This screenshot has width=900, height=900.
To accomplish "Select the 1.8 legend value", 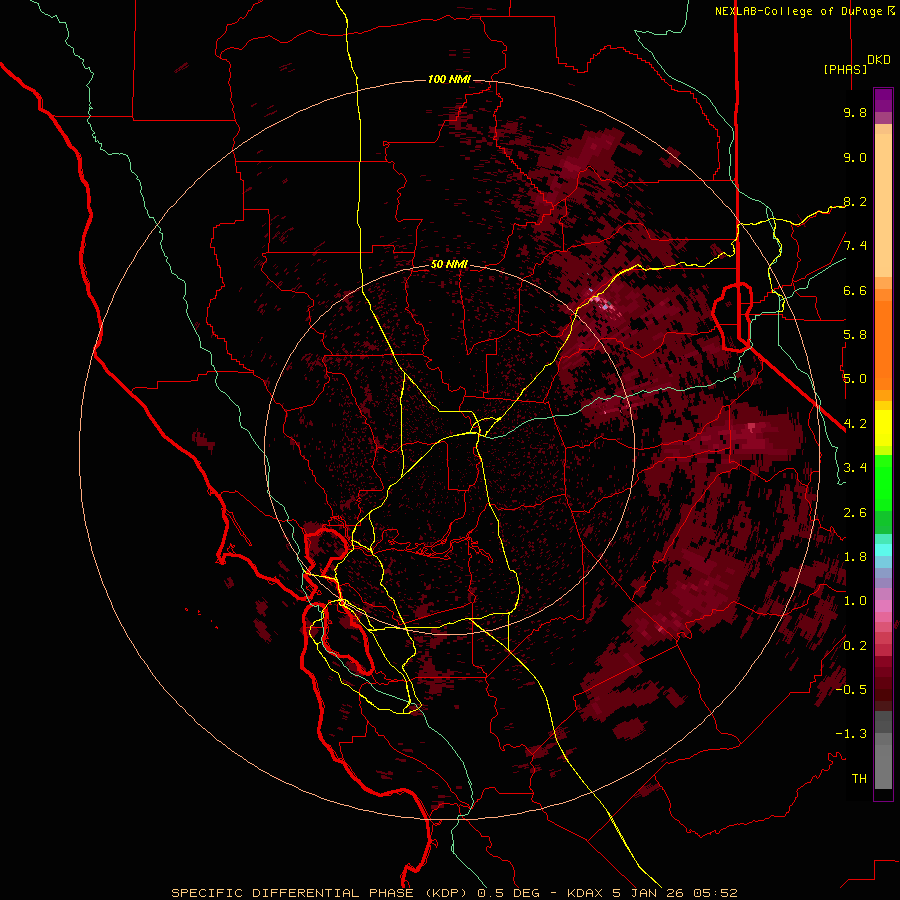I will (855, 557).
